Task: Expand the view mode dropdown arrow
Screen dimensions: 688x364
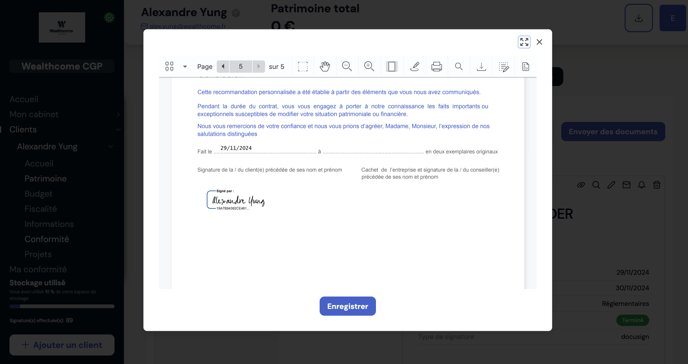Action: (185, 67)
